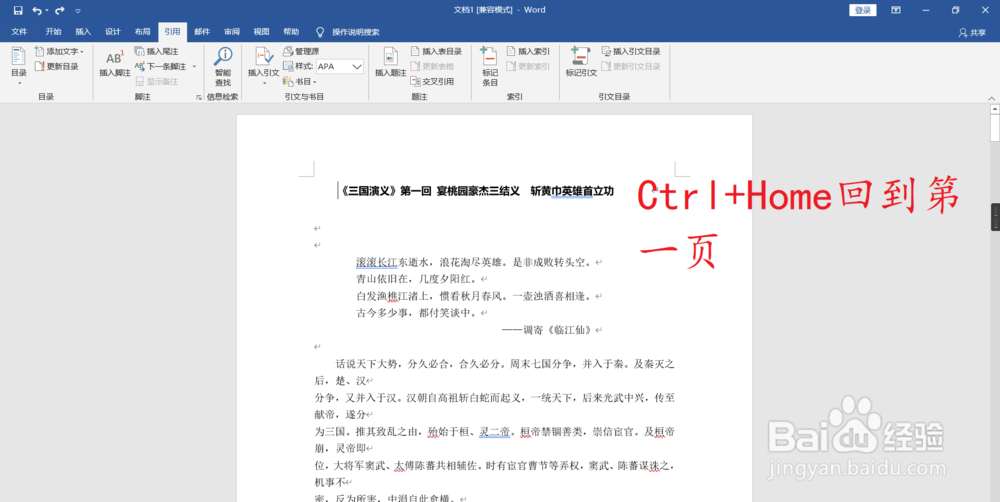Click the line 古今多少事，都付笑谈中。
Viewport: 1000px width, 502px height.
click(416, 313)
